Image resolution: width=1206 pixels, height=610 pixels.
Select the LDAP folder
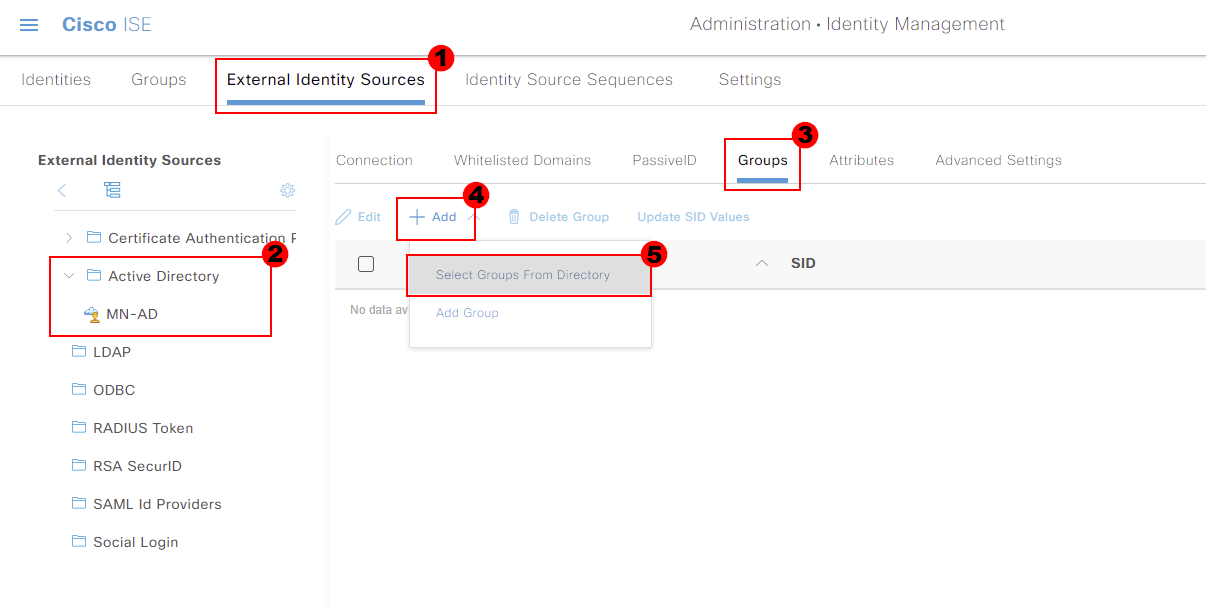[112, 352]
